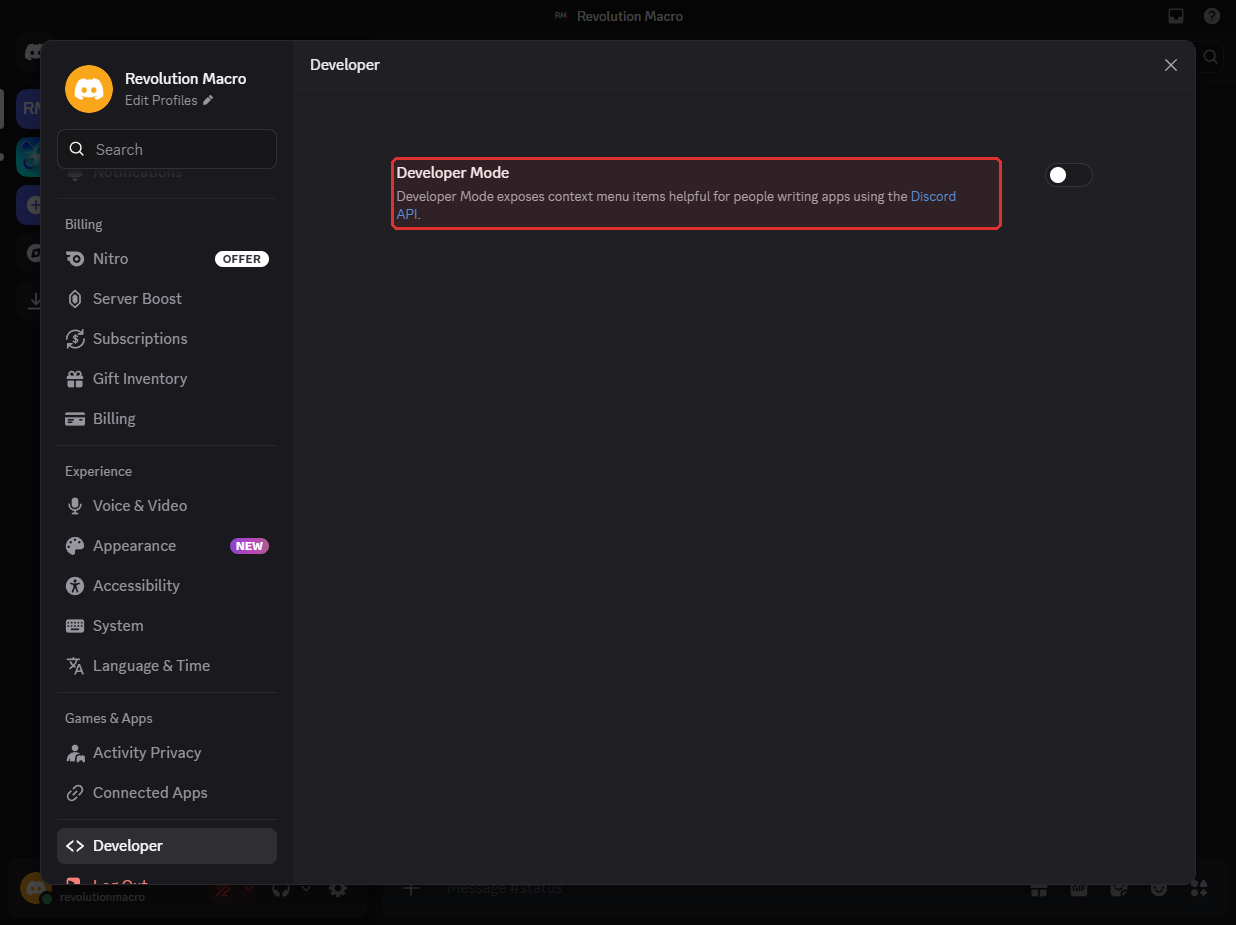The width and height of the screenshot is (1236, 925).
Task: Click the Accessibility person icon
Action: [75, 585]
